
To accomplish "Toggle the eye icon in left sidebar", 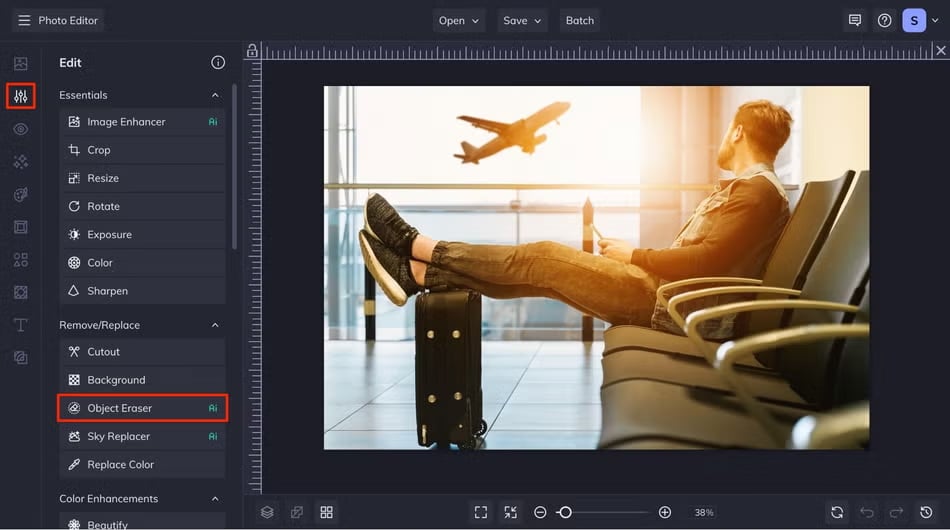I will (20, 129).
